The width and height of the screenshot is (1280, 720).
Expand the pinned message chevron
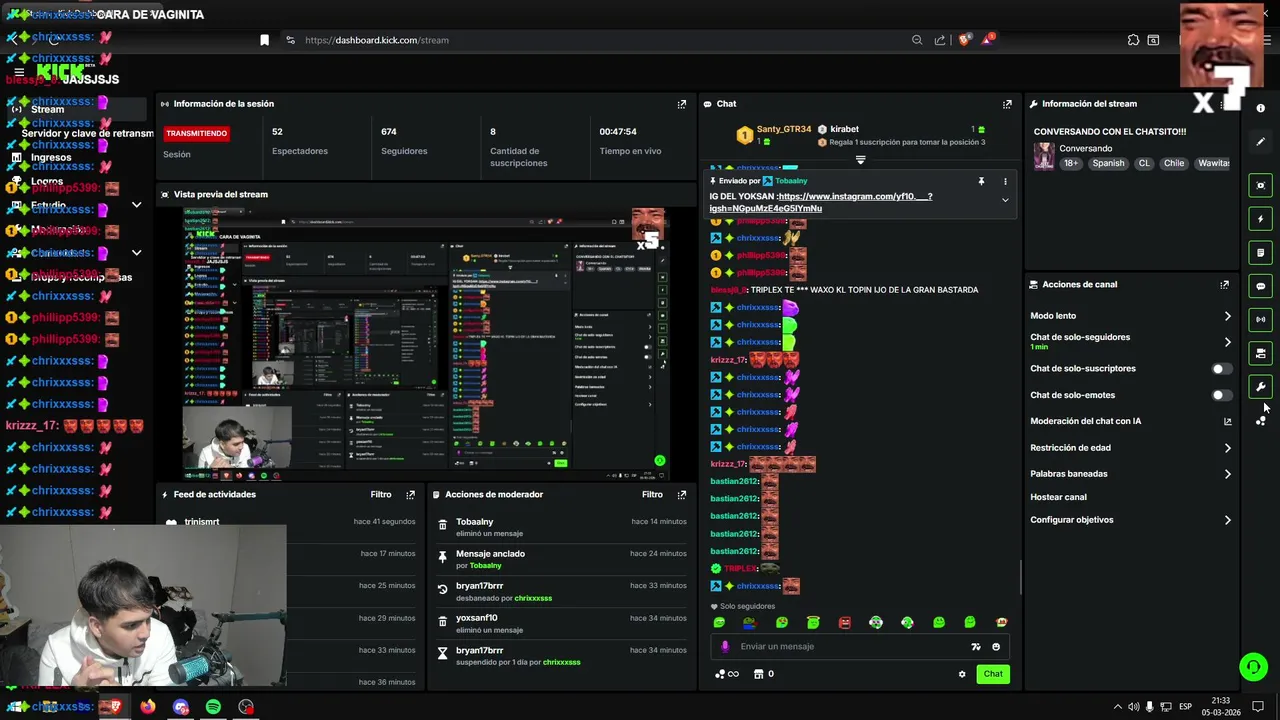point(1005,200)
